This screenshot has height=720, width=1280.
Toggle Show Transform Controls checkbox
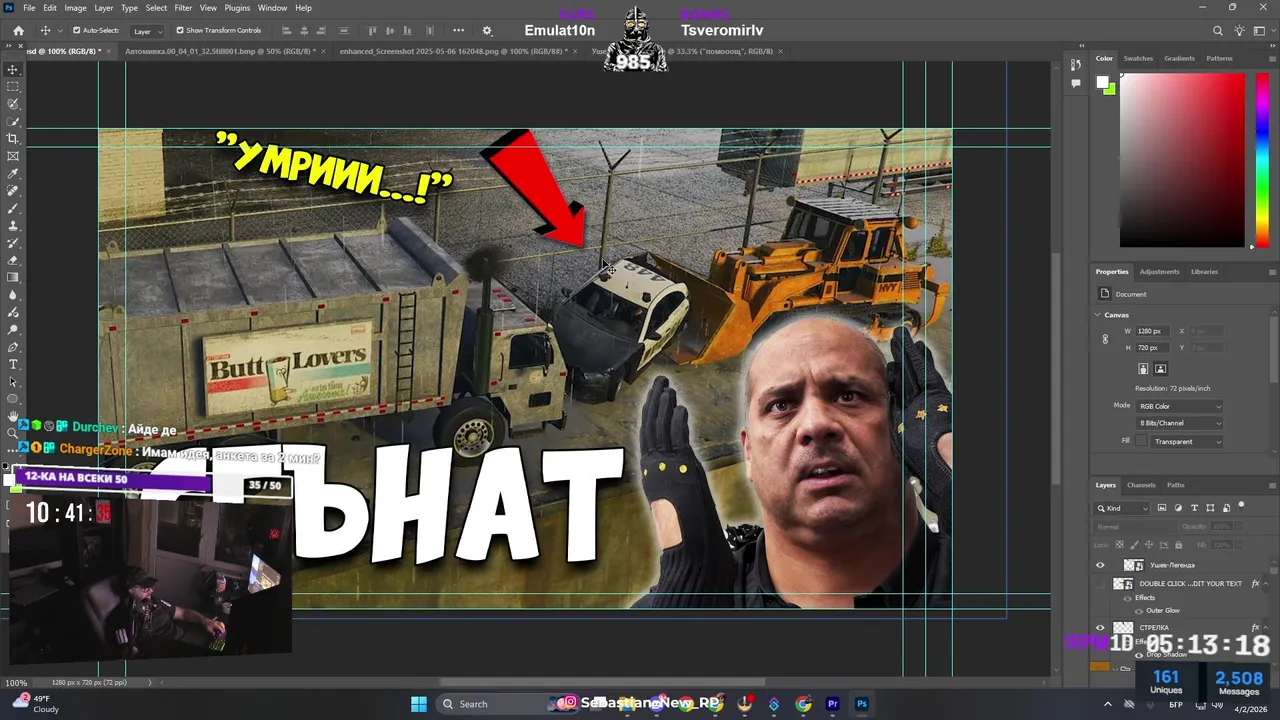point(180,31)
